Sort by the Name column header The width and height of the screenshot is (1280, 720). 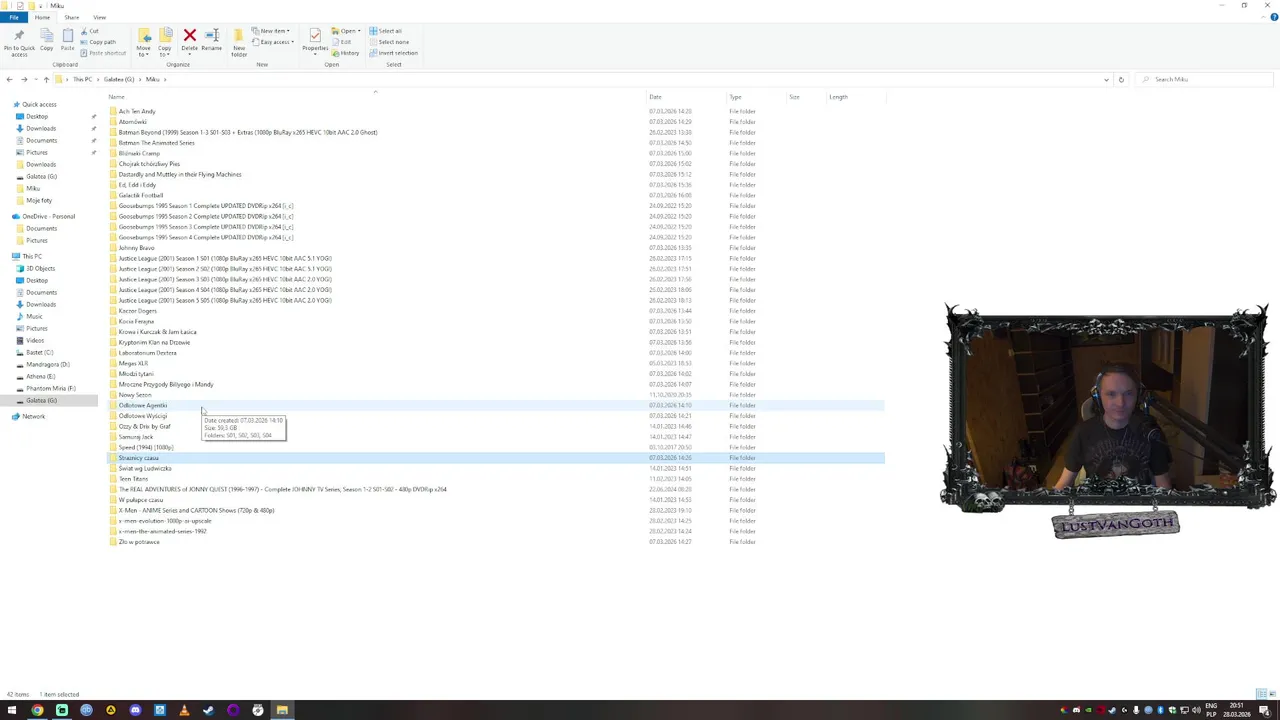116,97
